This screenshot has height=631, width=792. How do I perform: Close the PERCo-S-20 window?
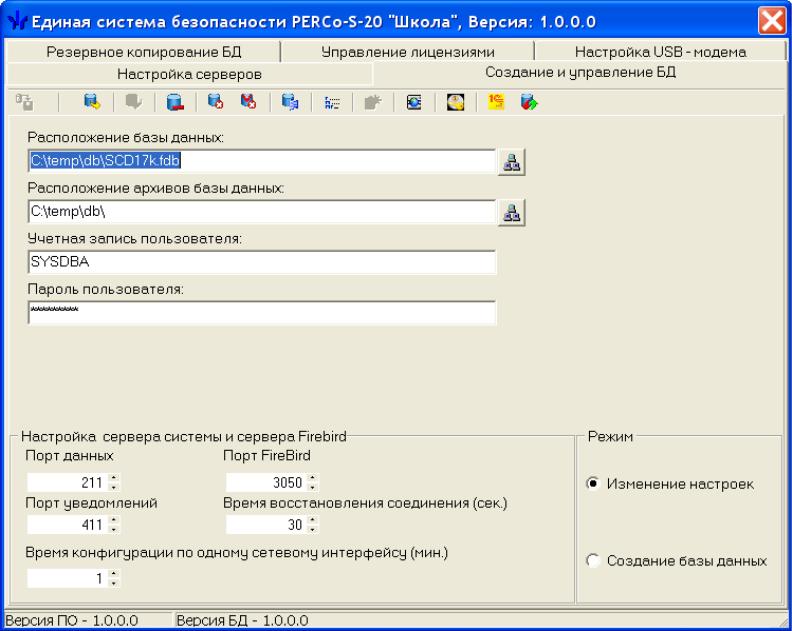point(772,22)
